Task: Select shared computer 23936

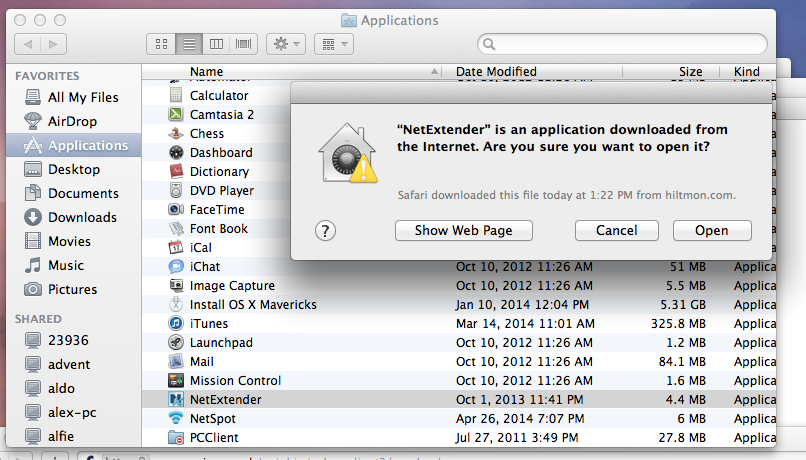Action: coord(74,340)
